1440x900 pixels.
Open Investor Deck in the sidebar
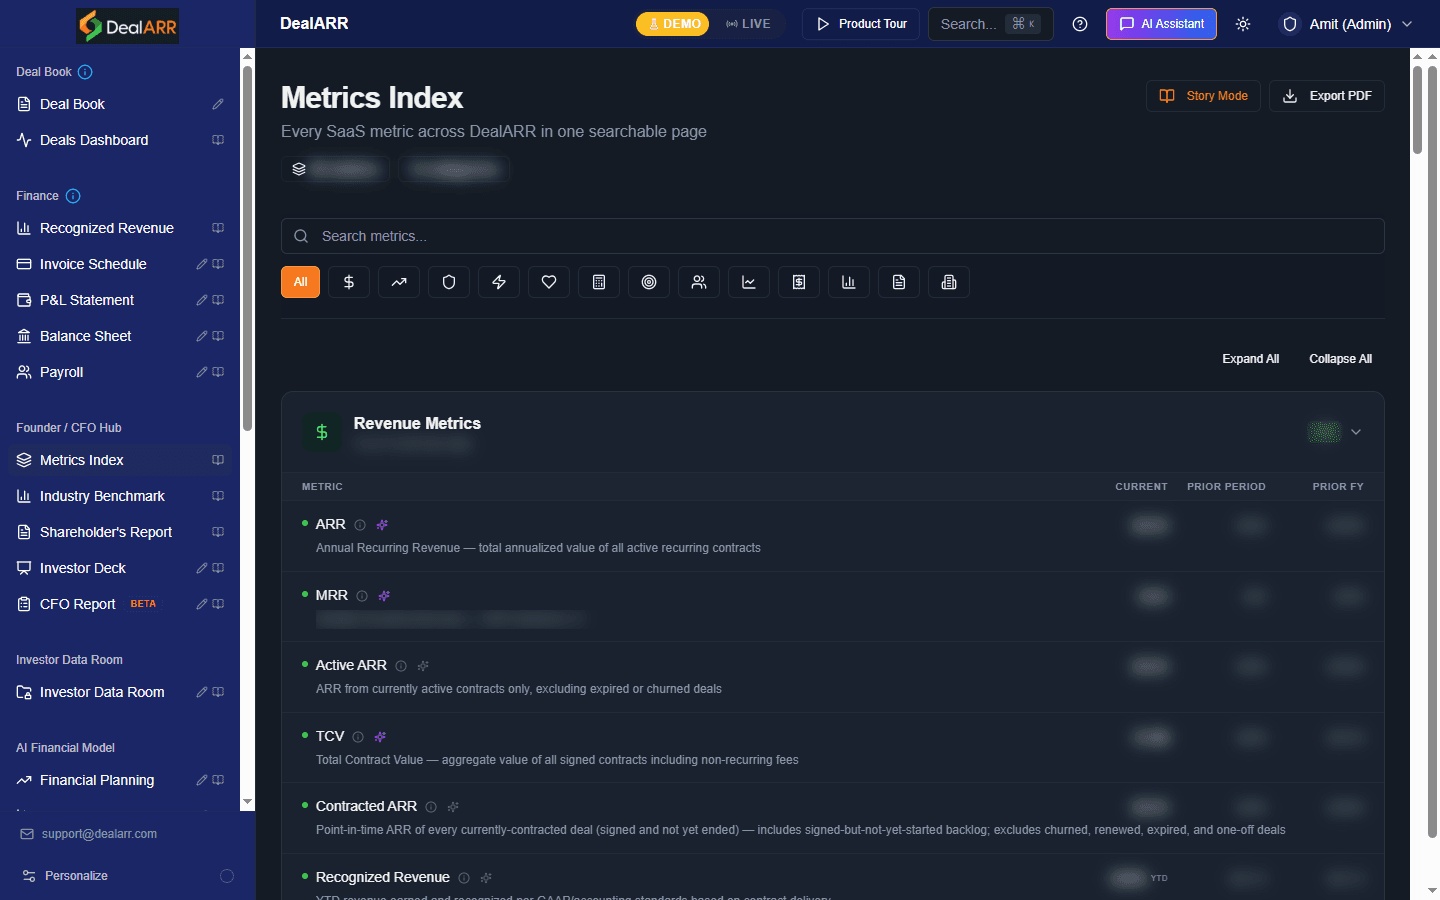tap(83, 568)
